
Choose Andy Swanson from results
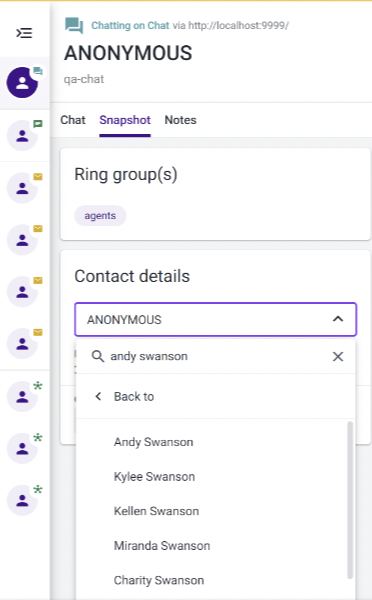(153, 442)
